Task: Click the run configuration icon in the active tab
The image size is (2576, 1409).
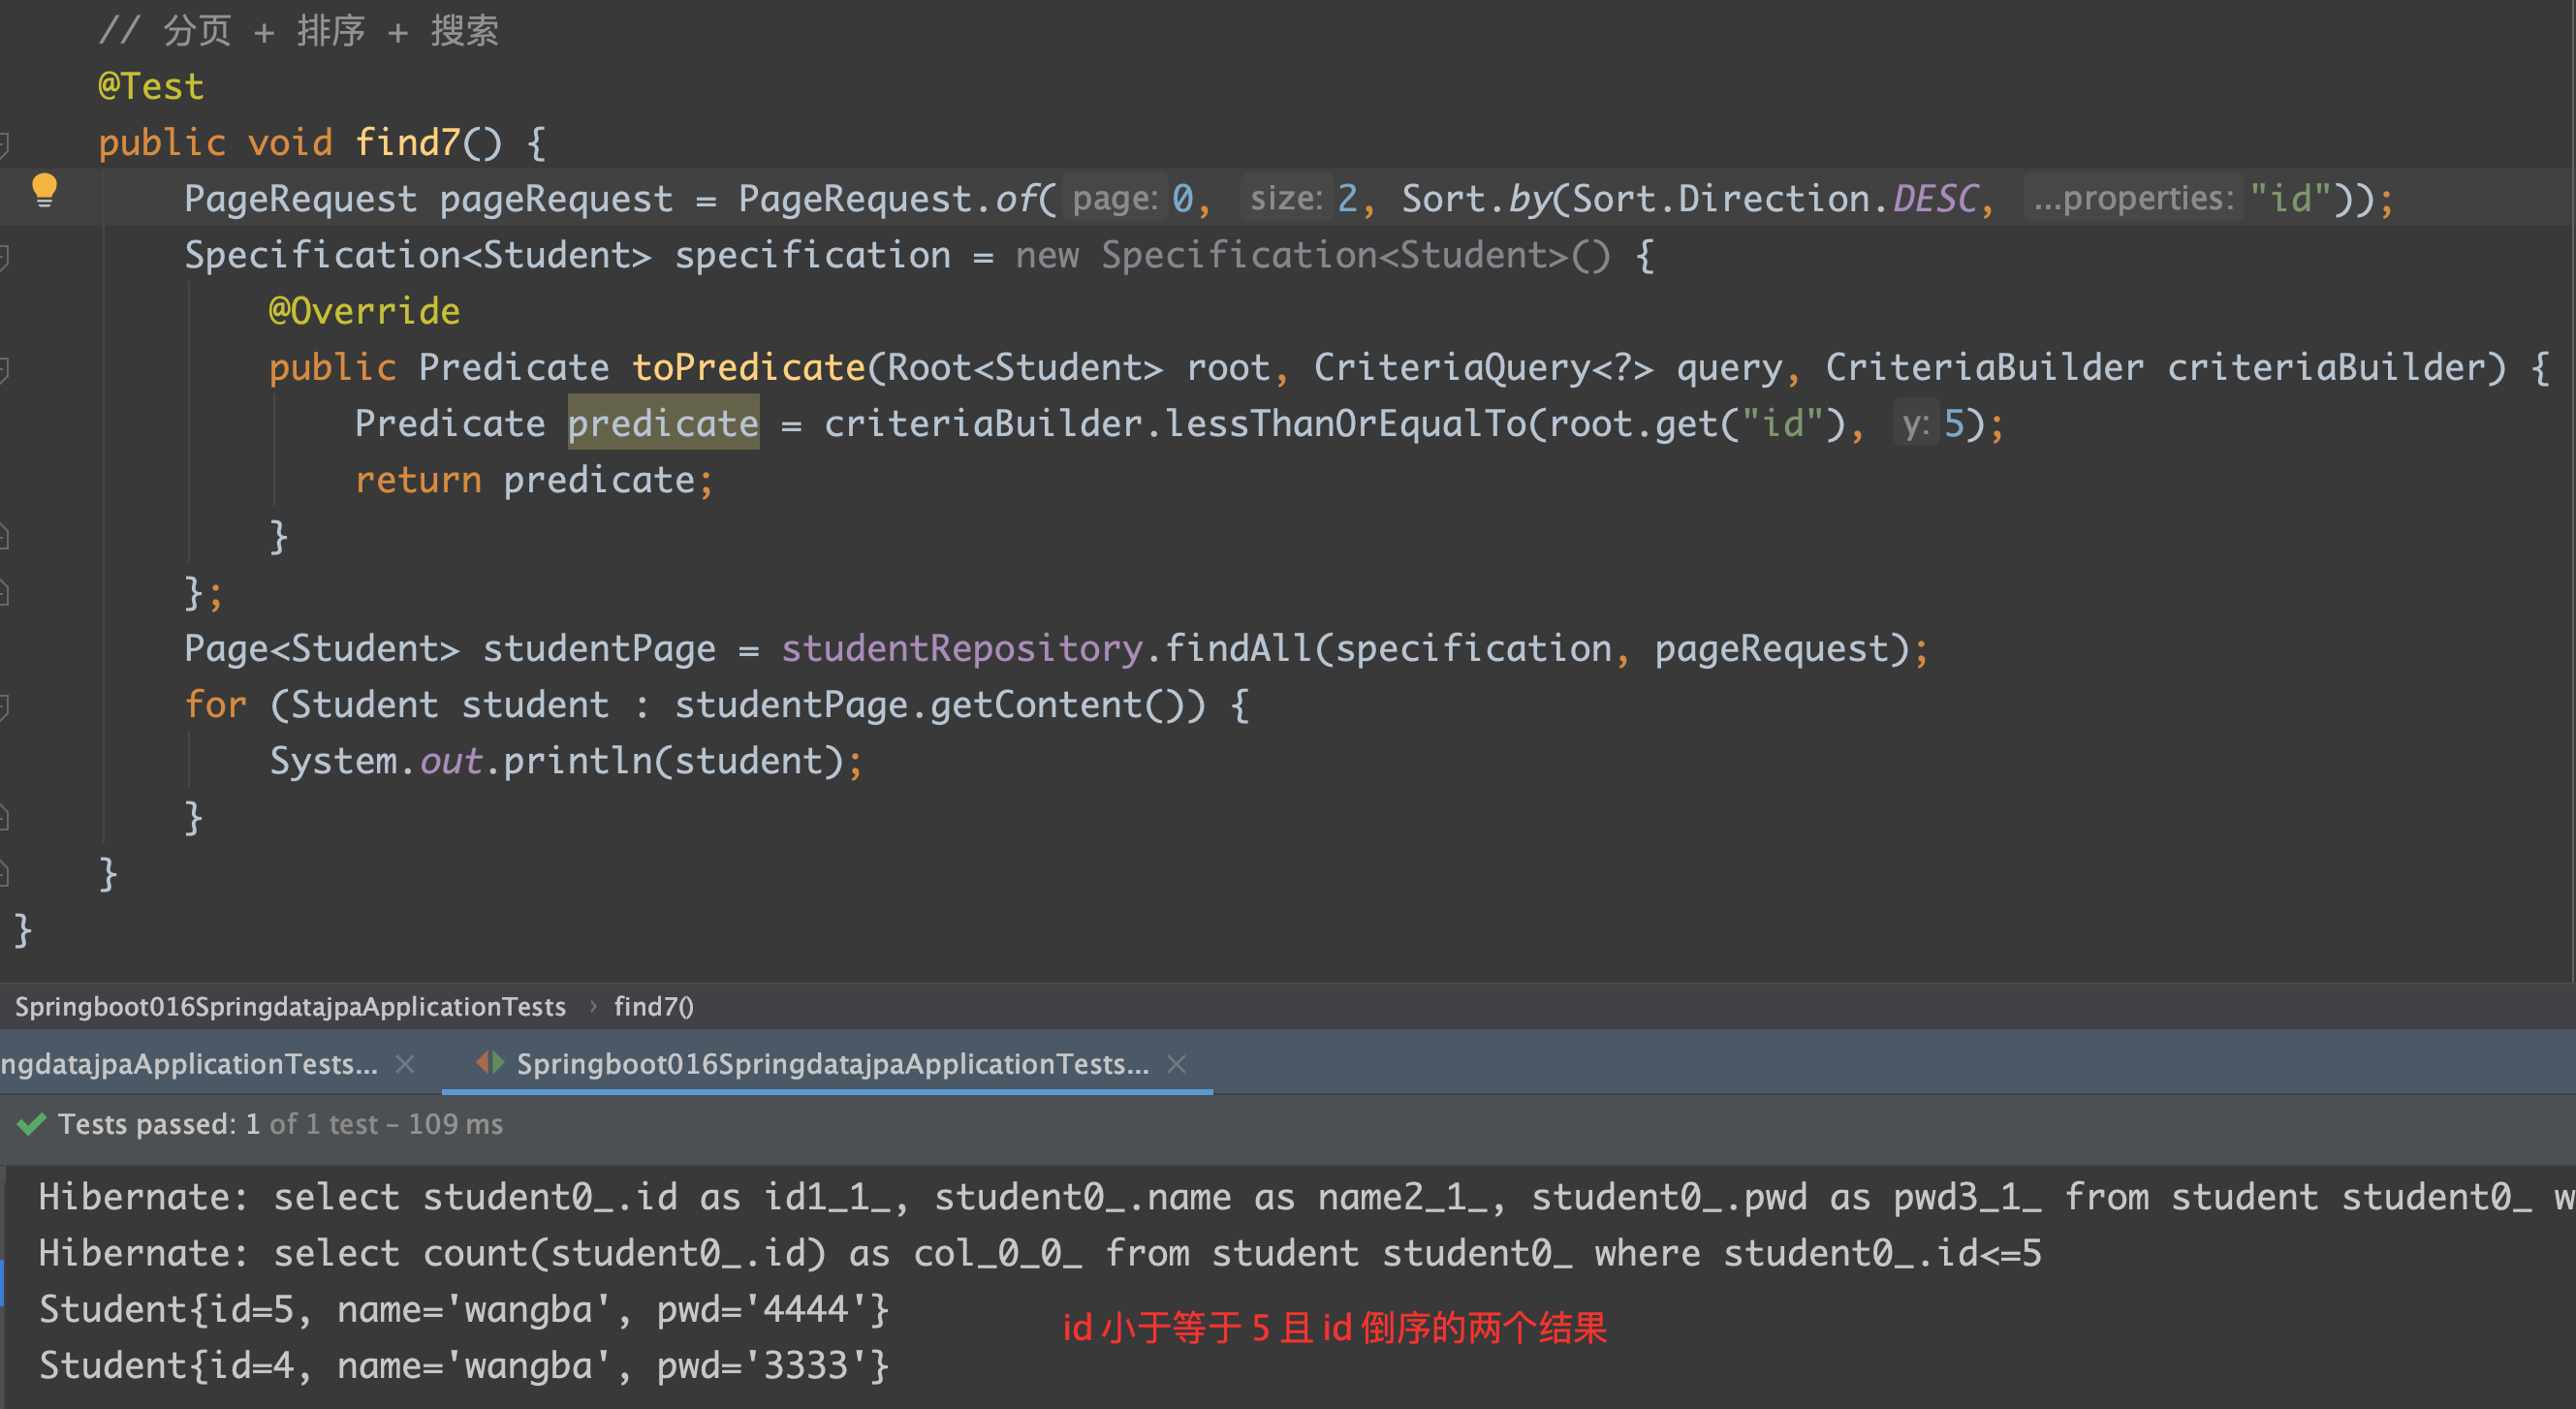Action: point(490,1063)
